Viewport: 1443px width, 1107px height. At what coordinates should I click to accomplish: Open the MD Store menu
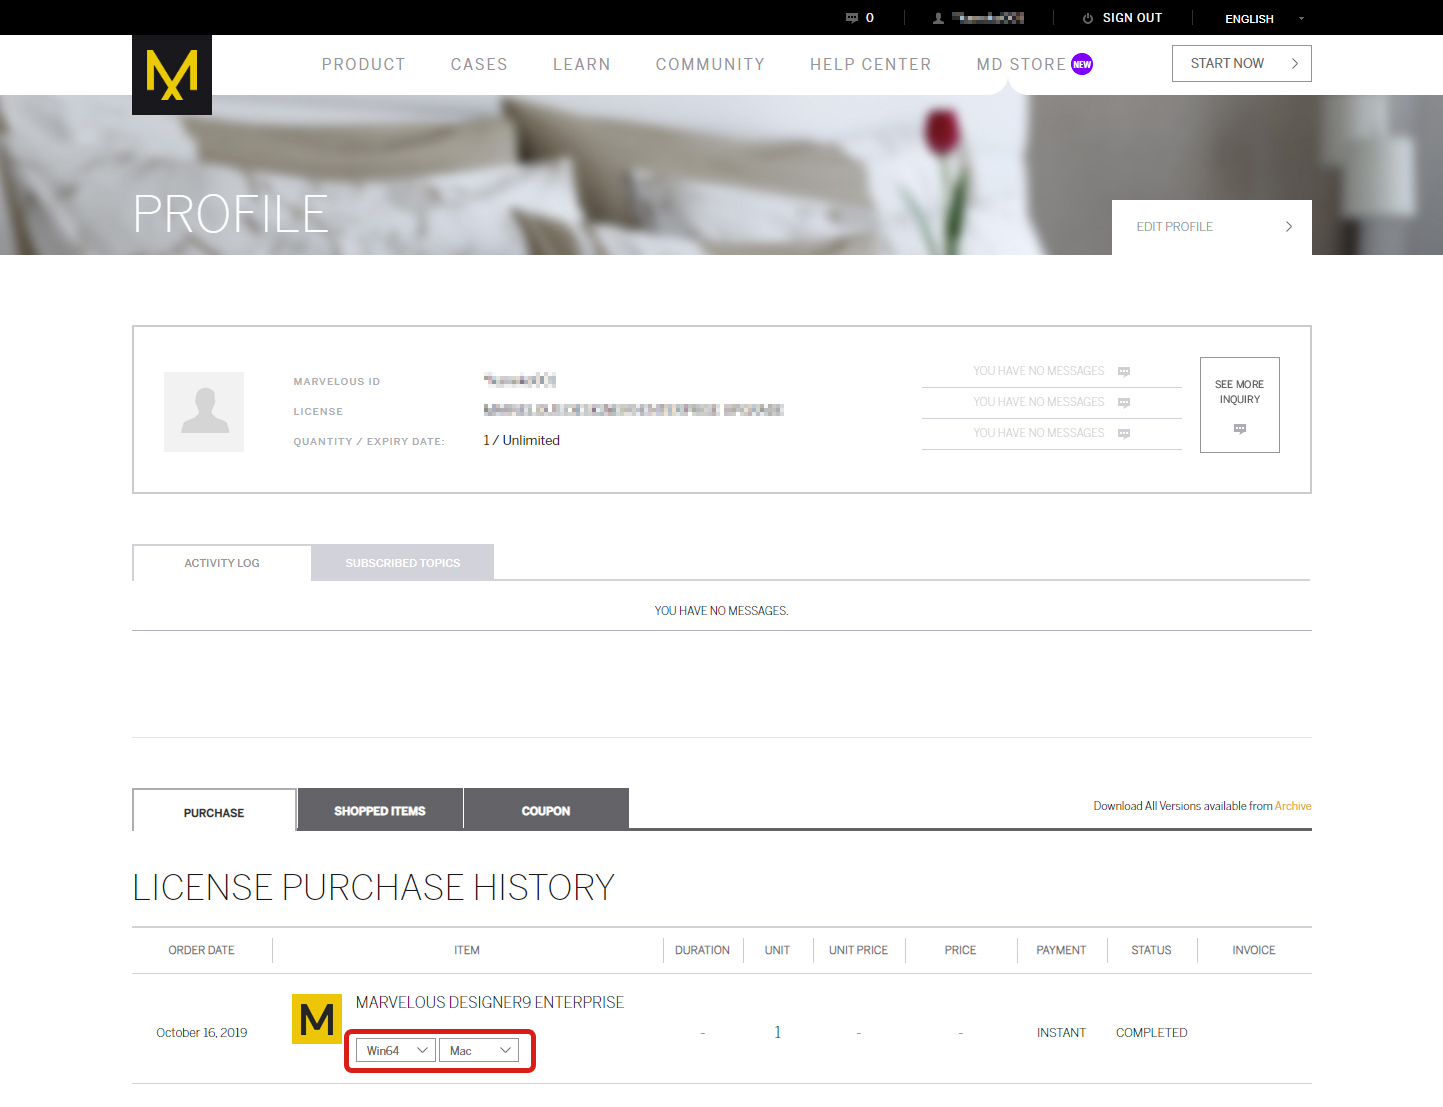(x=1021, y=64)
